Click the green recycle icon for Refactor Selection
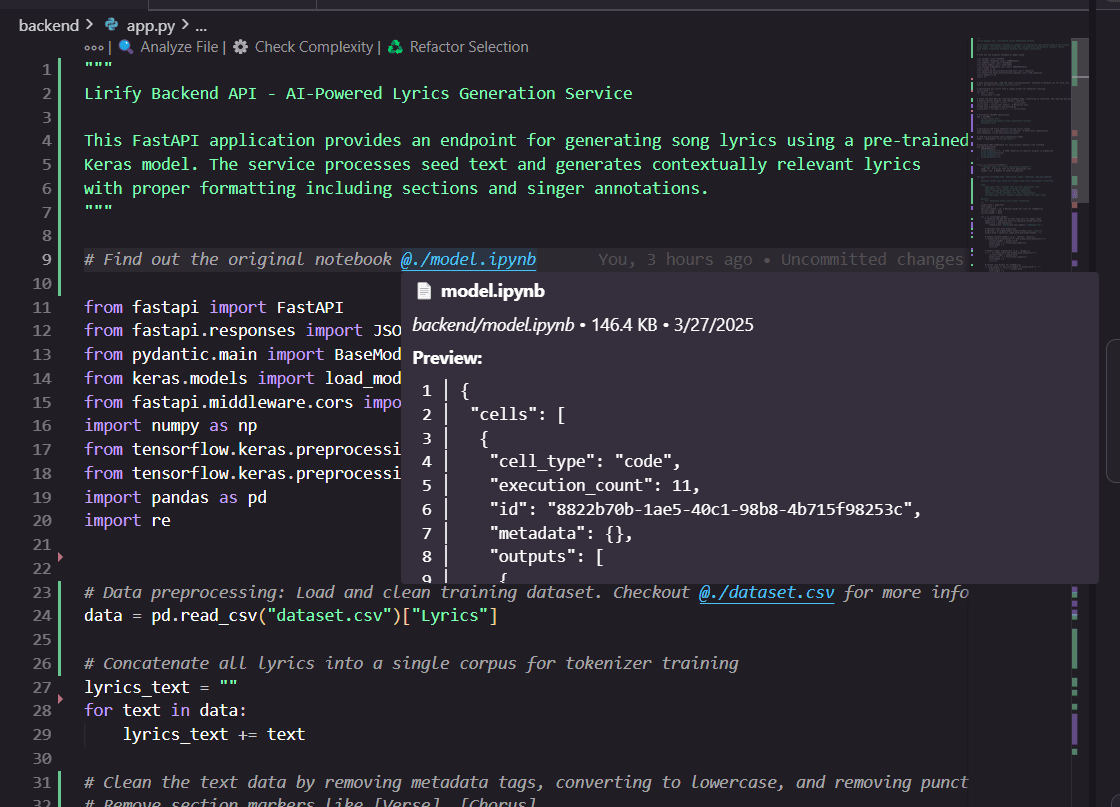Image resolution: width=1120 pixels, height=807 pixels. 395,47
